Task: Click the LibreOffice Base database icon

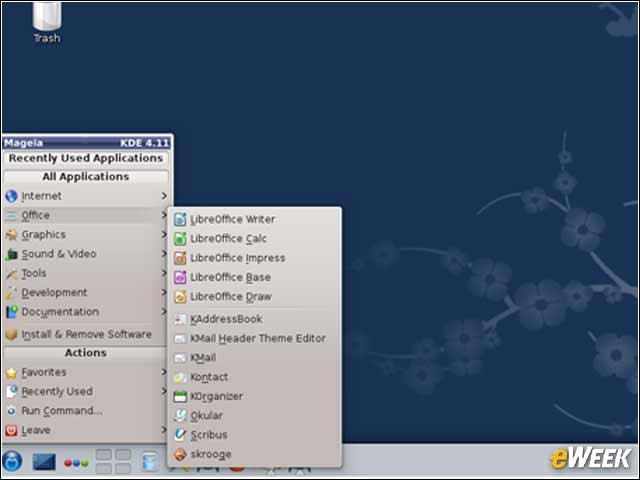Action: tap(180, 278)
